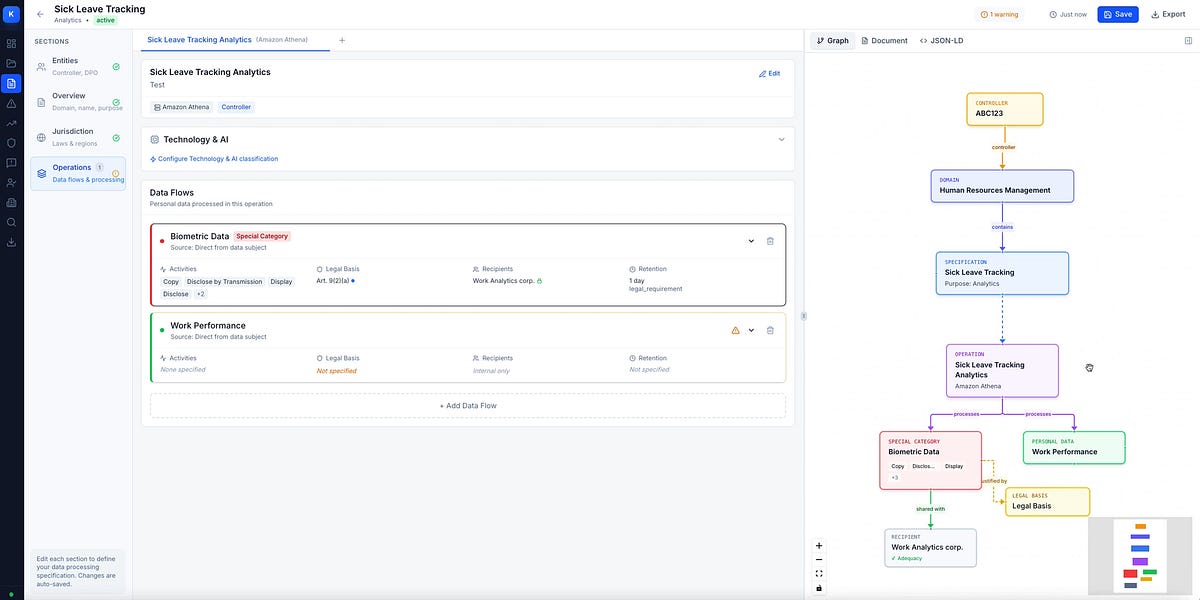The width and height of the screenshot is (1200, 600).
Task: Add a new operation tab with plus icon
Action: [x=342, y=40]
